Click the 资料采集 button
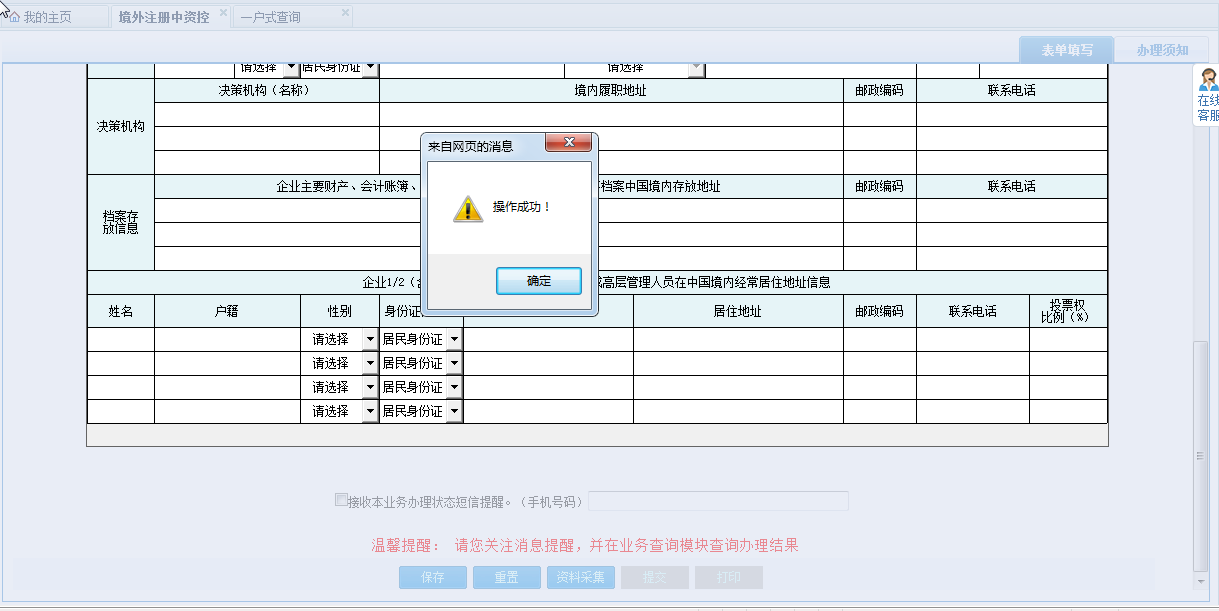This screenshot has height=611, width=1219. [580, 577]
